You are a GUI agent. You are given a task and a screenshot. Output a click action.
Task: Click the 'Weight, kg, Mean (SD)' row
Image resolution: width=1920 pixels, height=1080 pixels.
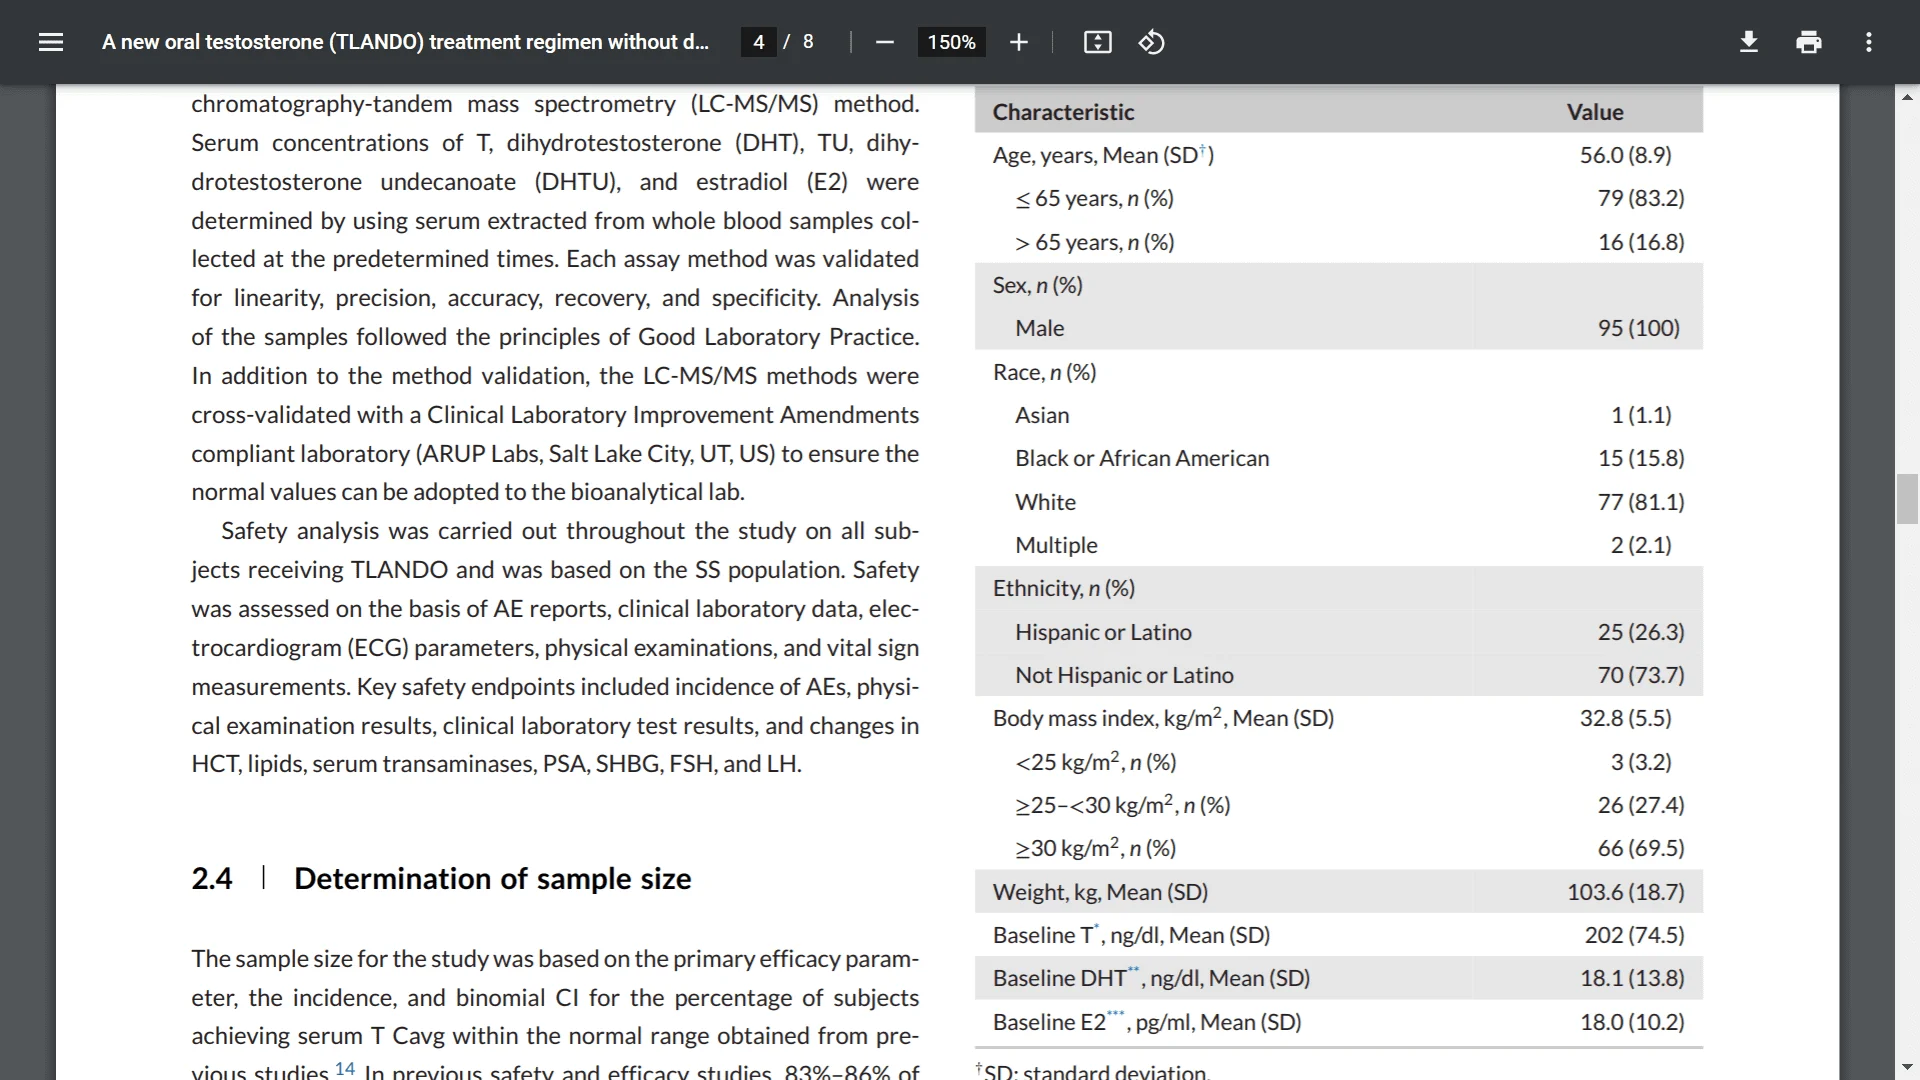click(x=1339, y=892)
